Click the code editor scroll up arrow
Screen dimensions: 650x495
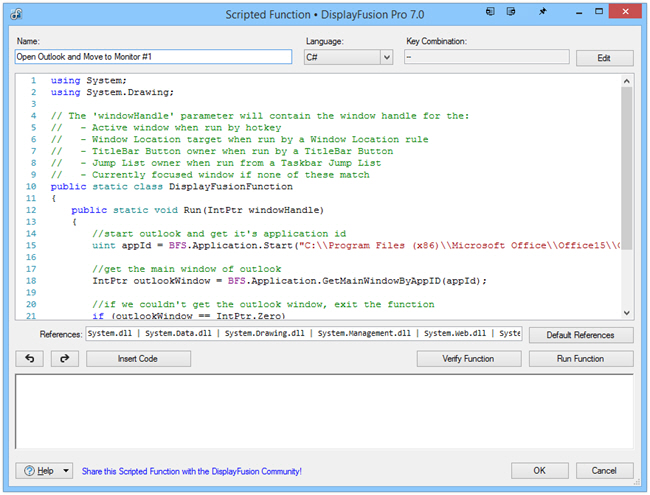tap(626, 81)
